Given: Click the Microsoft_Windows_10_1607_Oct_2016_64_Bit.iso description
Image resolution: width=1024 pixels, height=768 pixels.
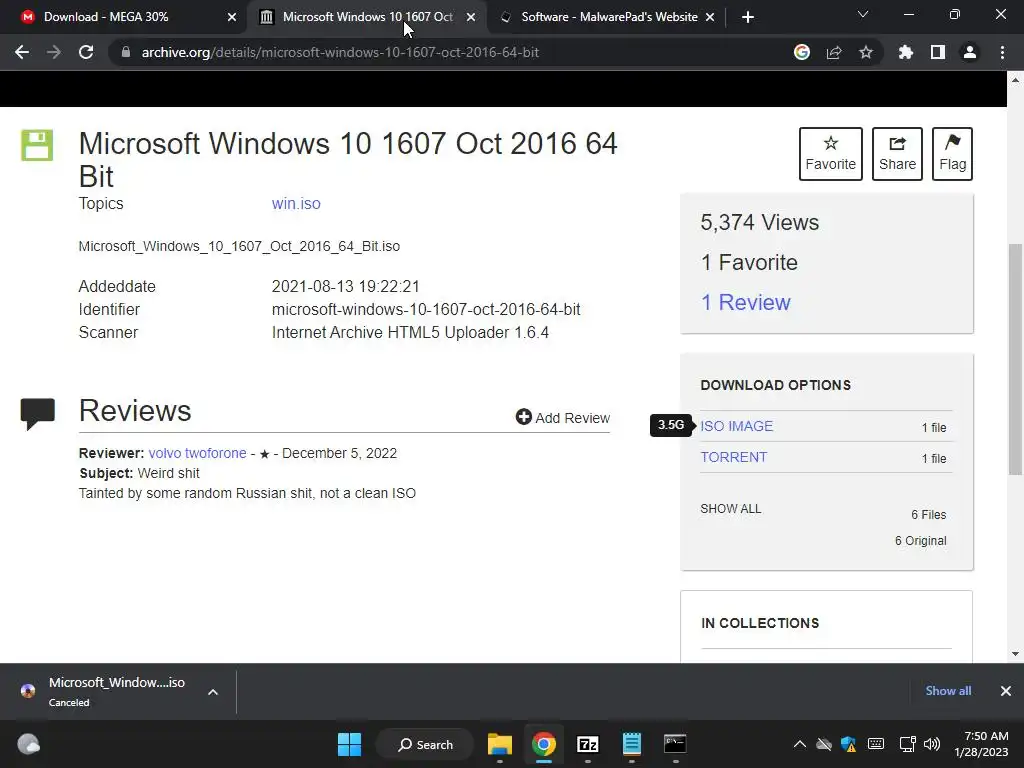Looking at the screenshot, I should [239, 246].
